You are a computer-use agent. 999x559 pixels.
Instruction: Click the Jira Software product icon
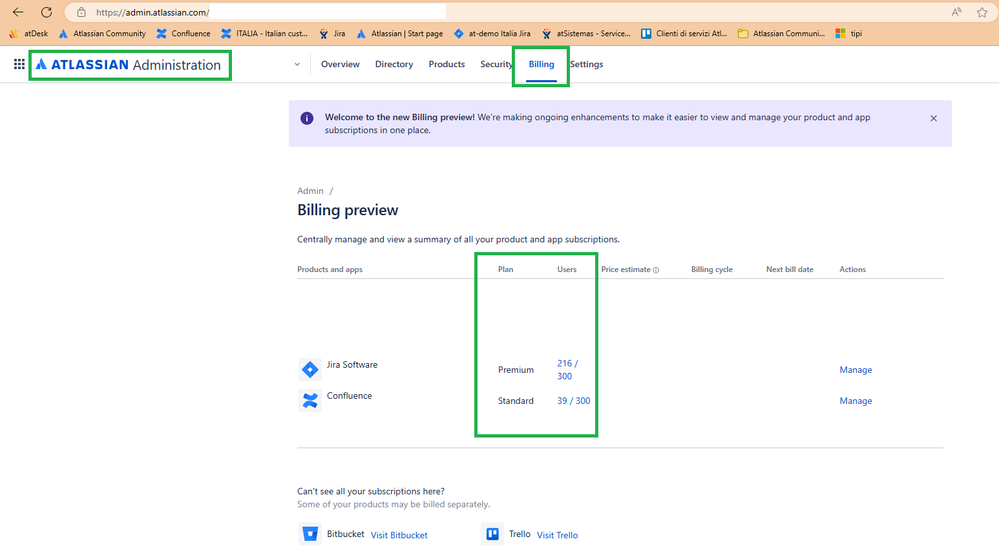pyautogui.click(x=310, y=369)
